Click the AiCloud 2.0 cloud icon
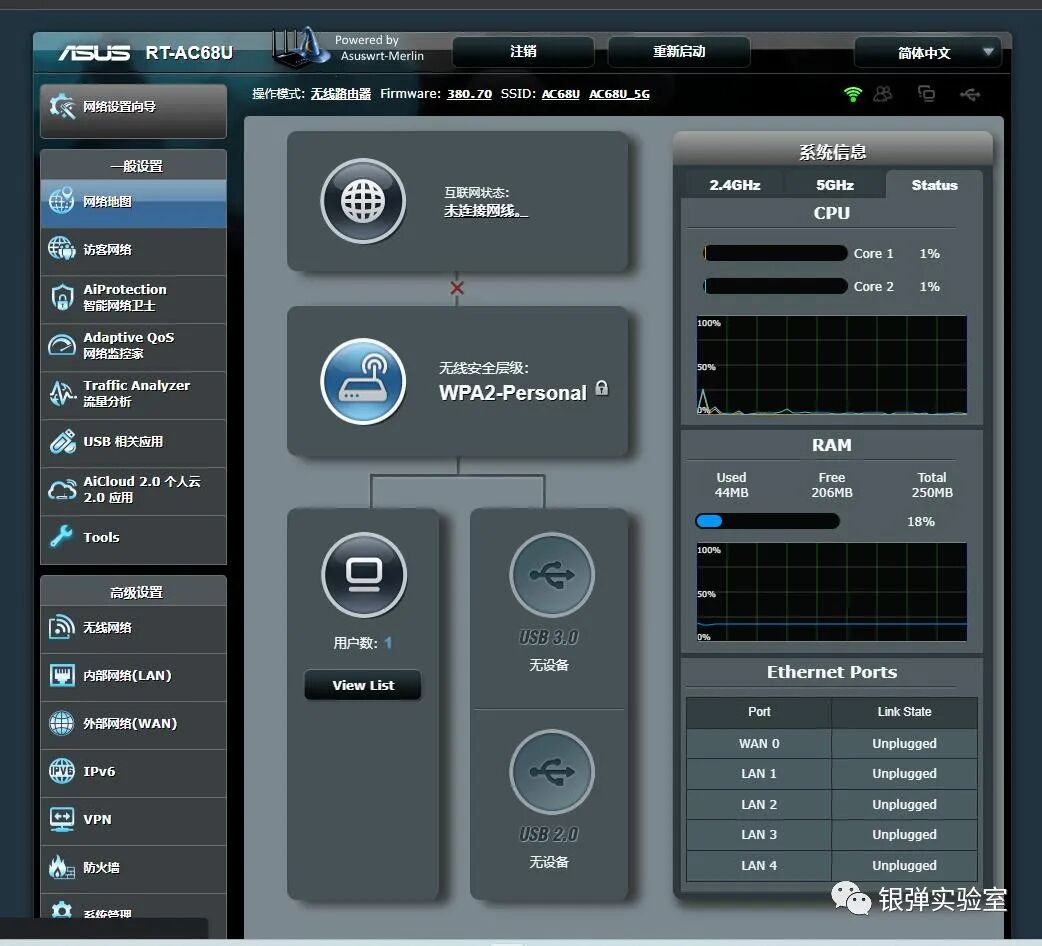The image size is (1042, 946). [x=62, y=490]
